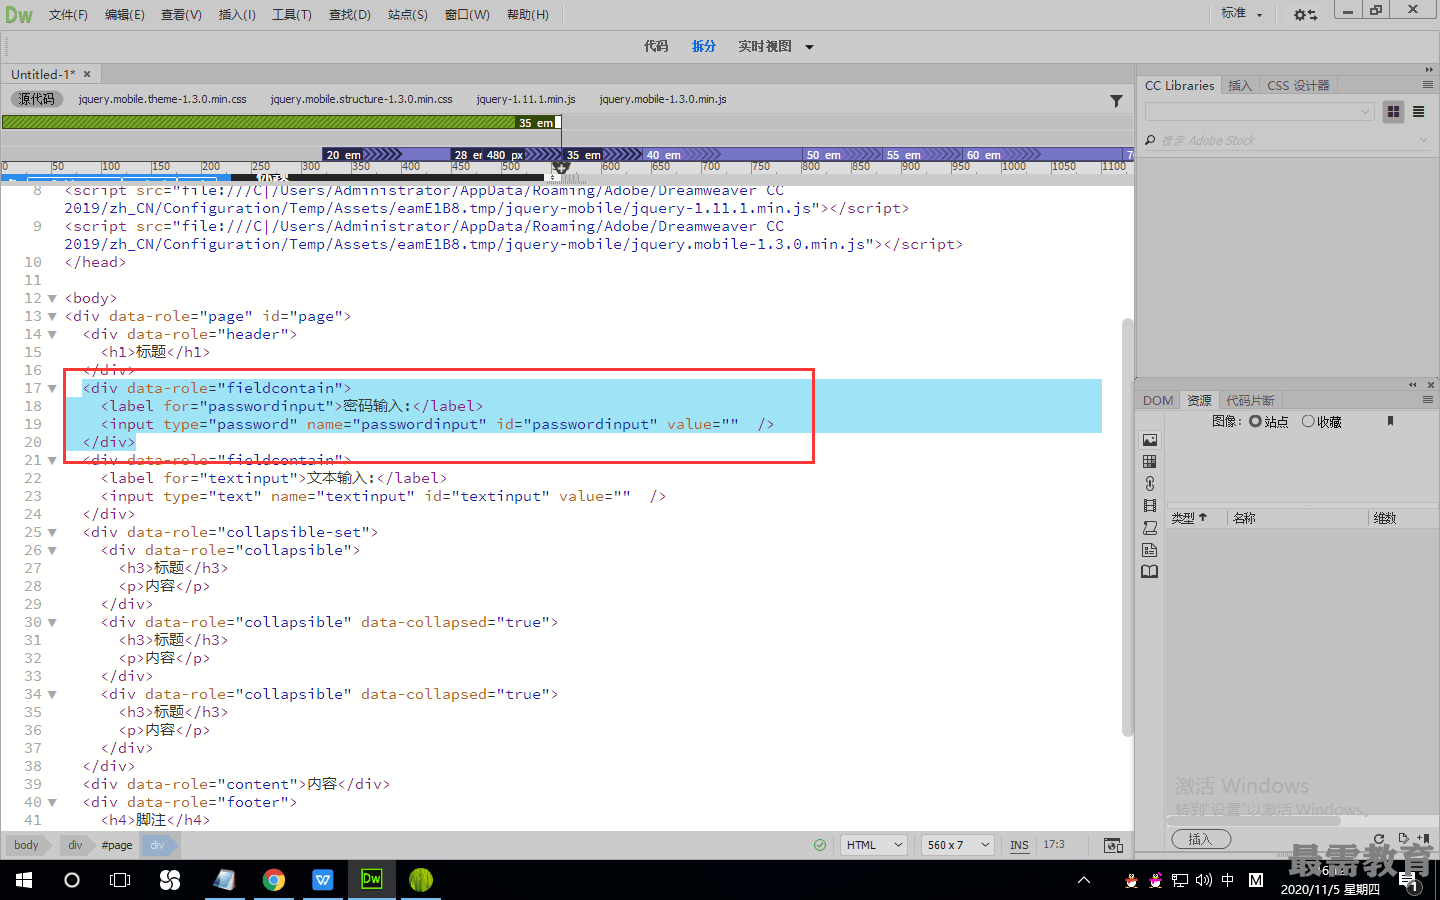Click the volume icon in system tray
This screenshot has width=1440, height=900.
1204,880
